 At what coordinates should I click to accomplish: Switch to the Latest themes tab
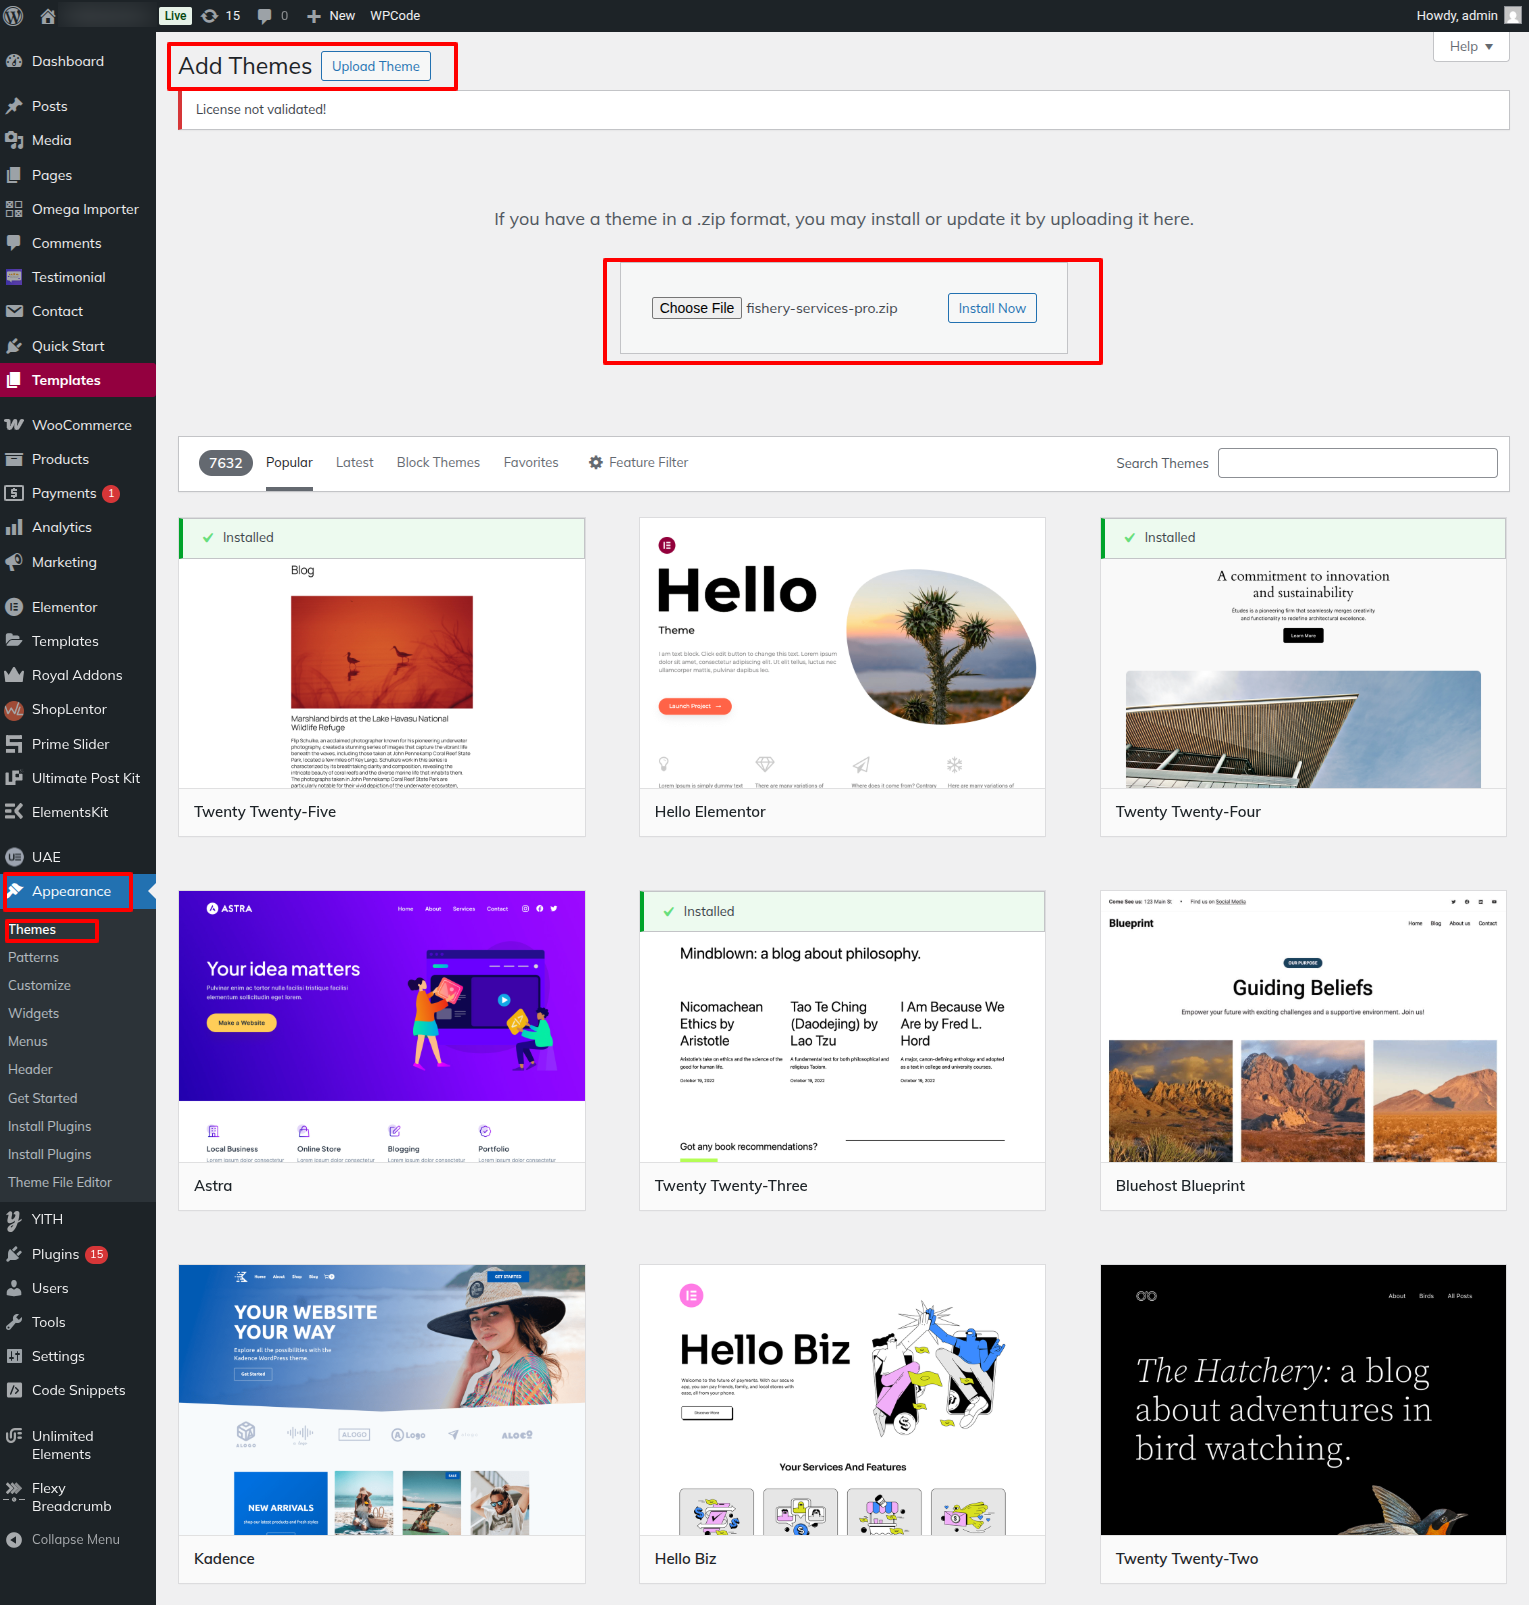click(x=354, y=463)
